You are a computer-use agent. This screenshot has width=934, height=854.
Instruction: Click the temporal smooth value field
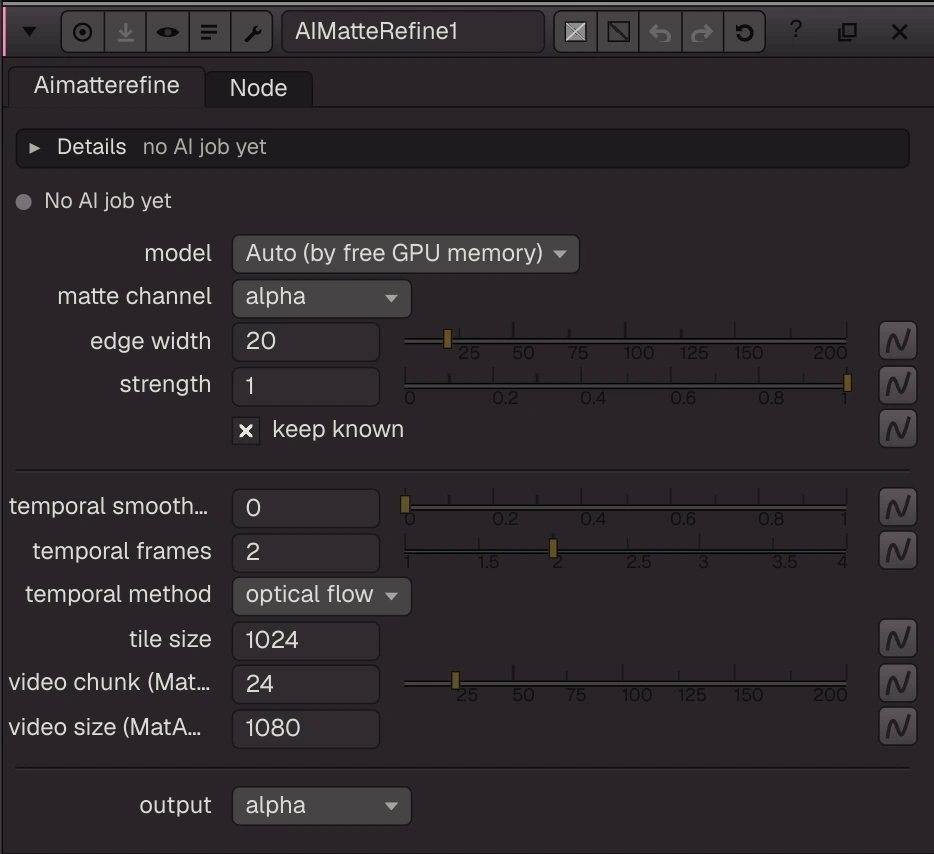click(306, 508)
